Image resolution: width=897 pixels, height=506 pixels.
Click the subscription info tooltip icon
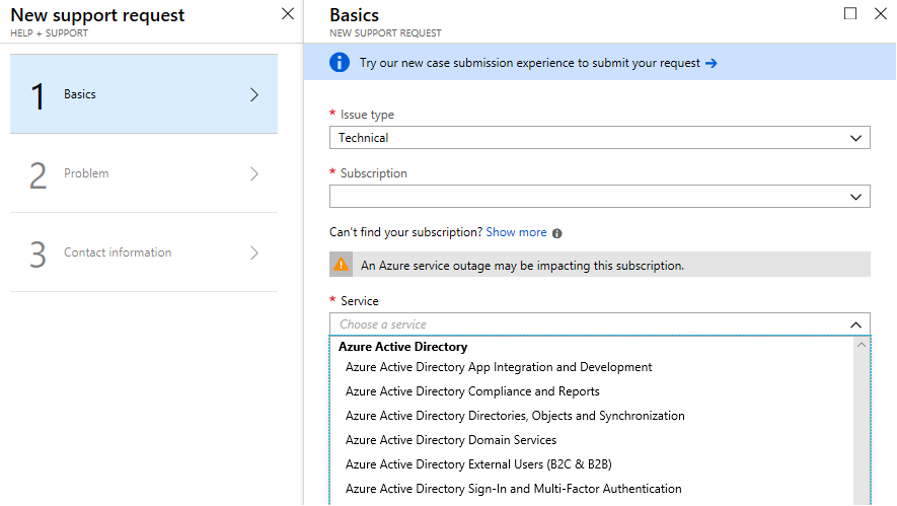pyautogui.click(x=557, y=233)
